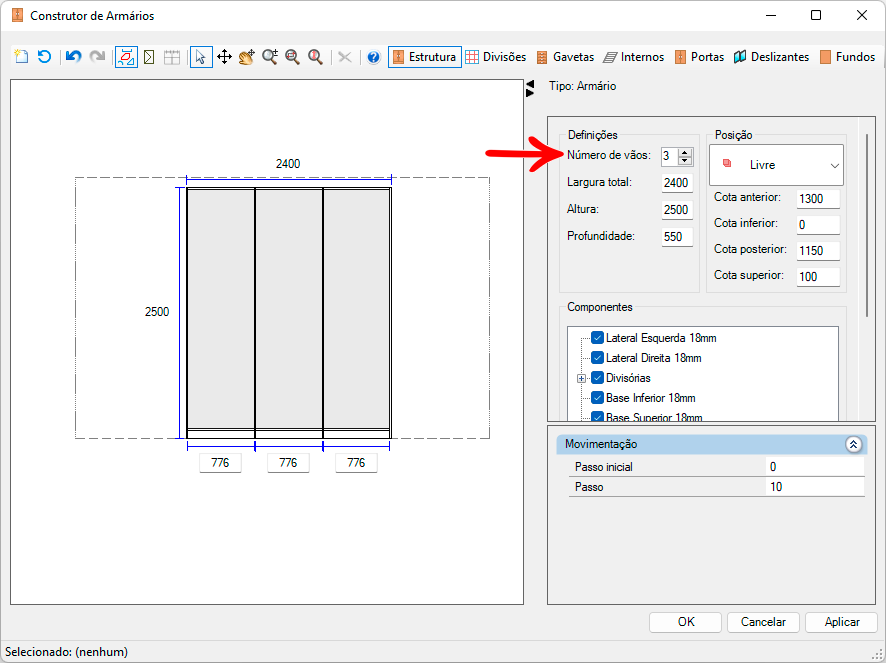Switch to the Gavetas tab
886x663 pixels.
[565, 57]
